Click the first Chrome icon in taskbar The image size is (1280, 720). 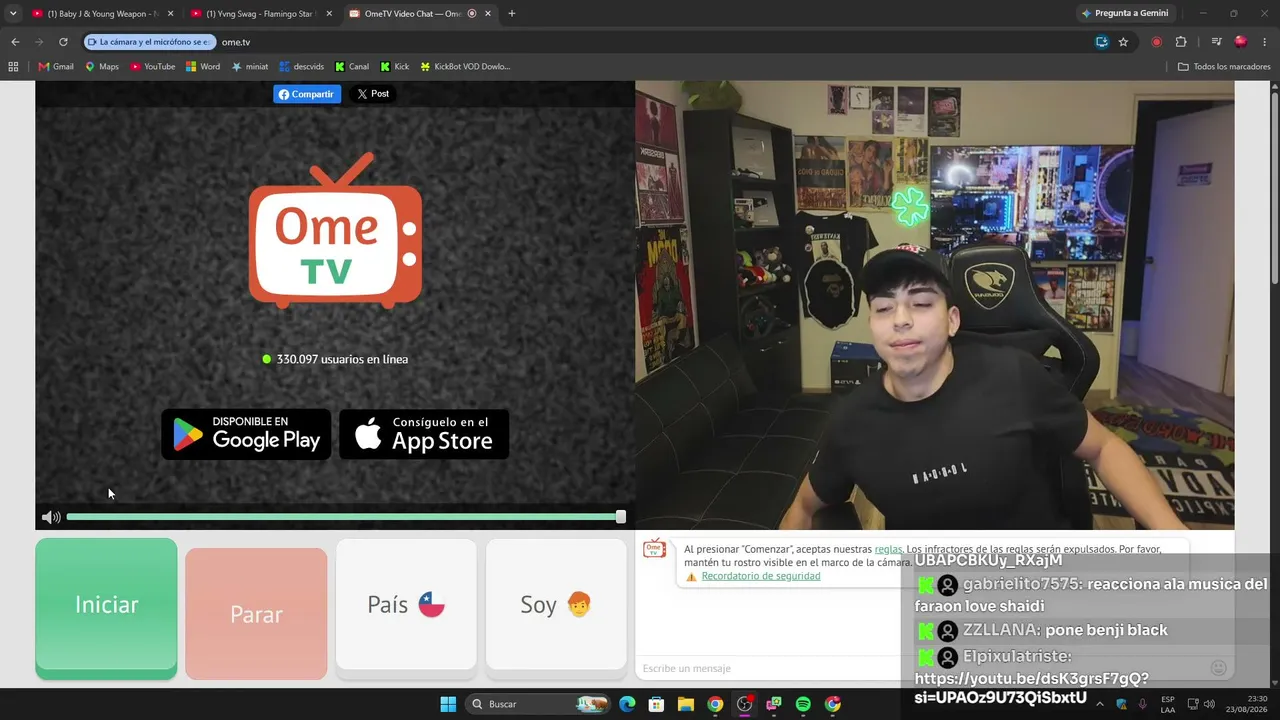point(715,704)
